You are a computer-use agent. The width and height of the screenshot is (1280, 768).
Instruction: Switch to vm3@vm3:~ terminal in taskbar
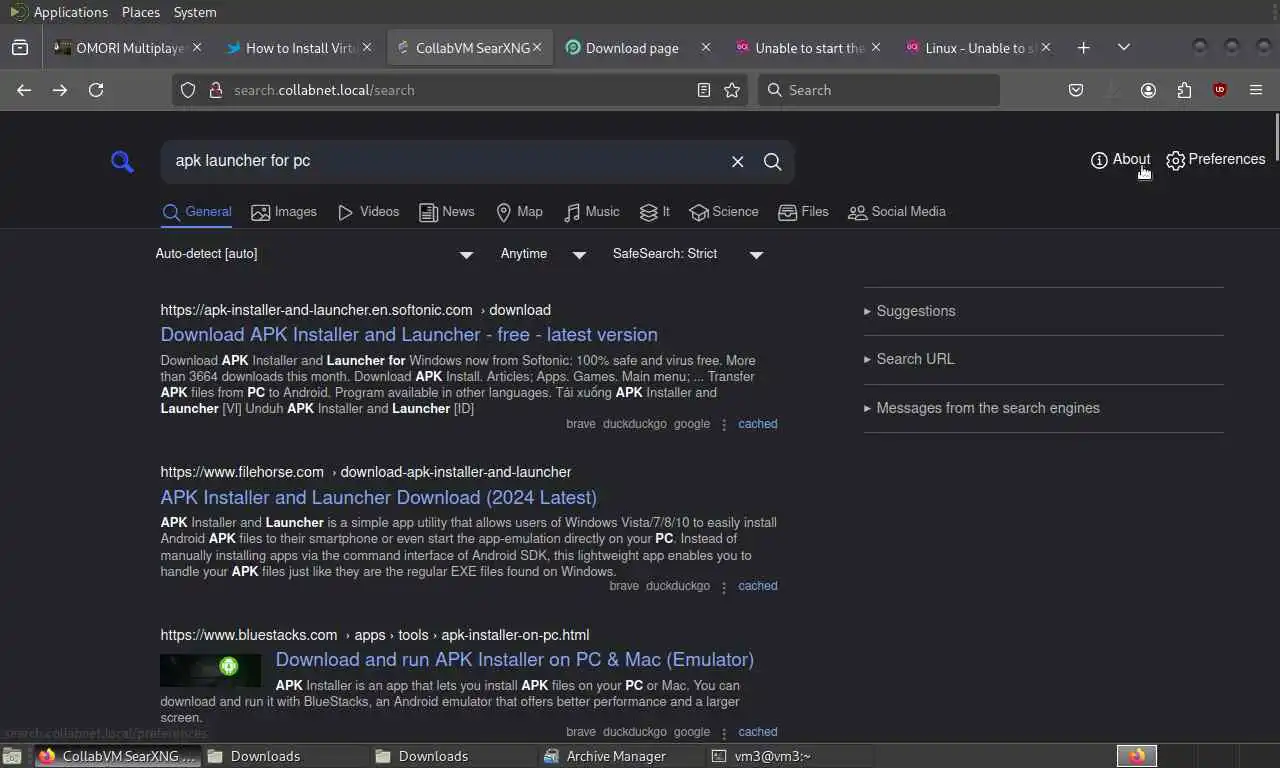click(x=789, y=756)
